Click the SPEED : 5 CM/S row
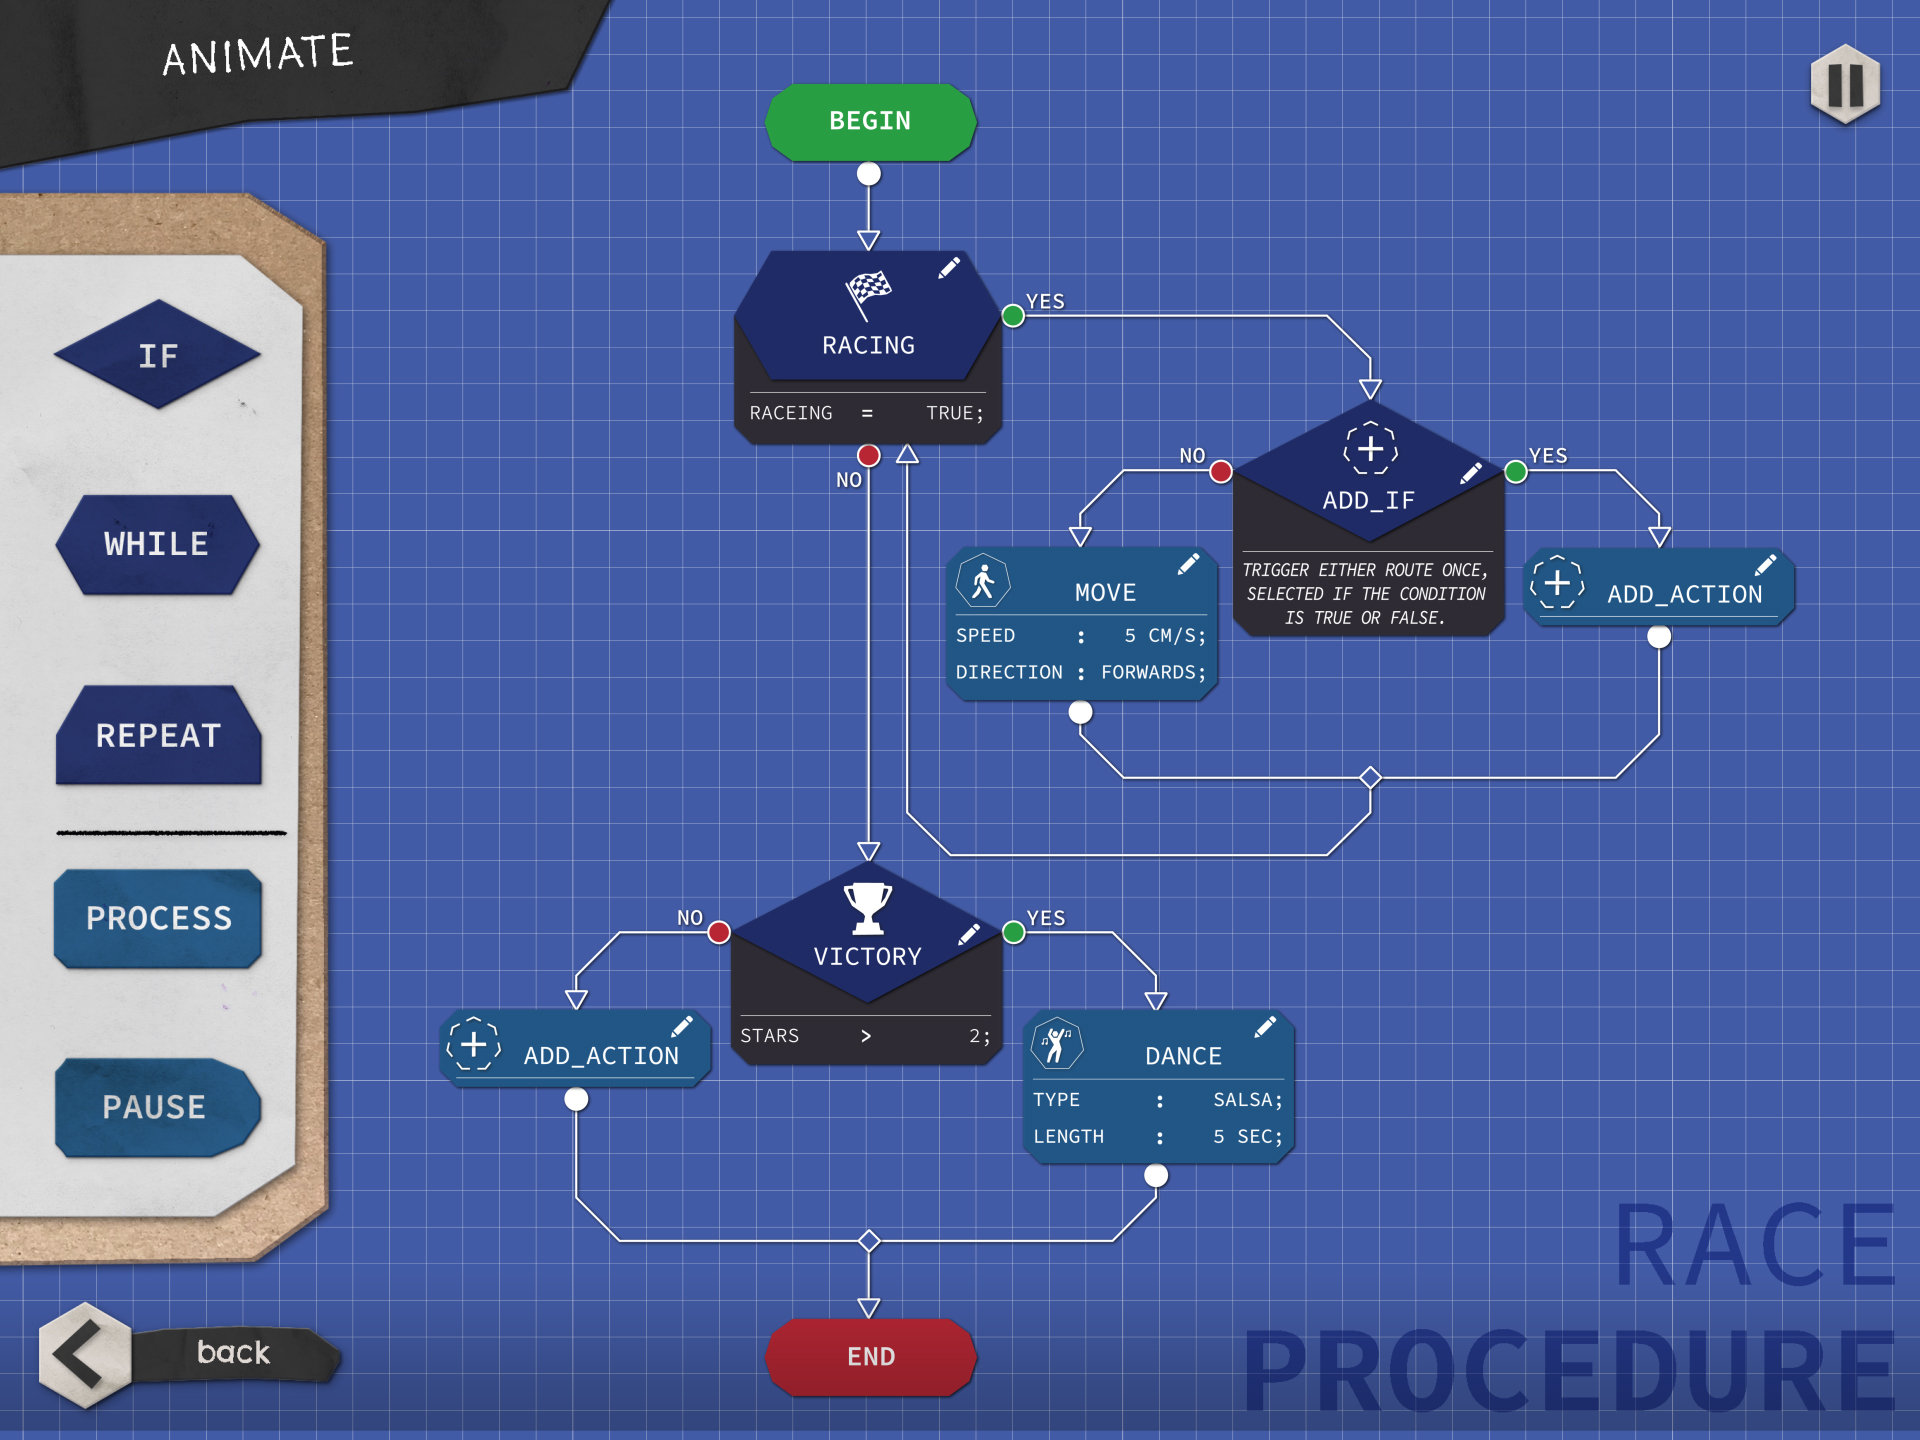Viewport: 1920px width, 1440px height. point(1081,636)
